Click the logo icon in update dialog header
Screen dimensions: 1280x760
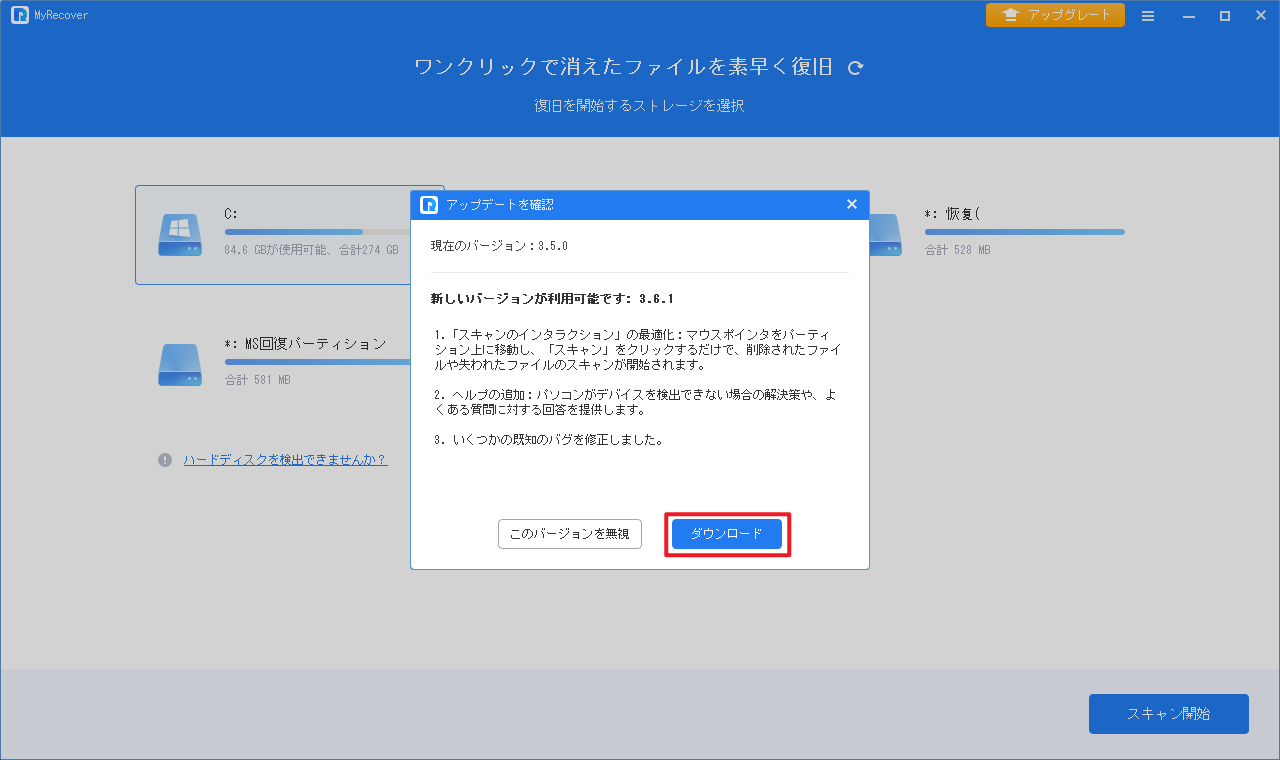[429, 205]
